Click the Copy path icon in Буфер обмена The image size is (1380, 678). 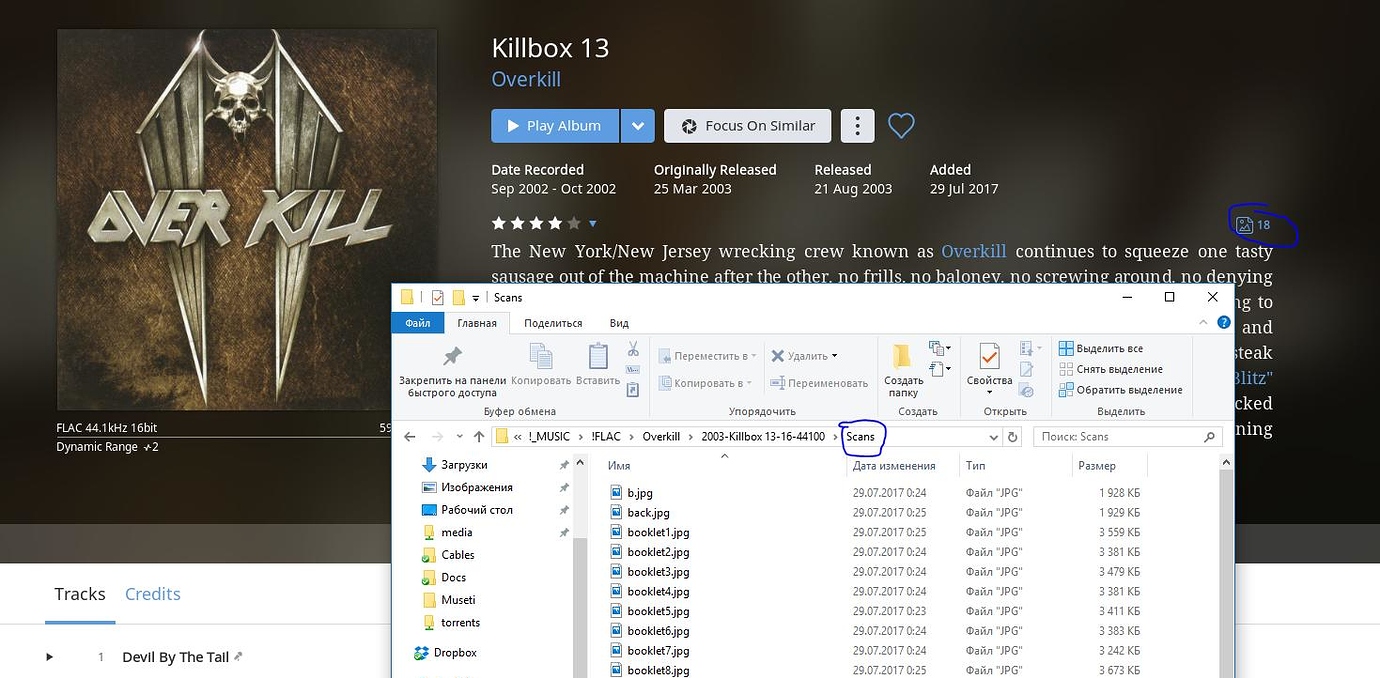633,370
